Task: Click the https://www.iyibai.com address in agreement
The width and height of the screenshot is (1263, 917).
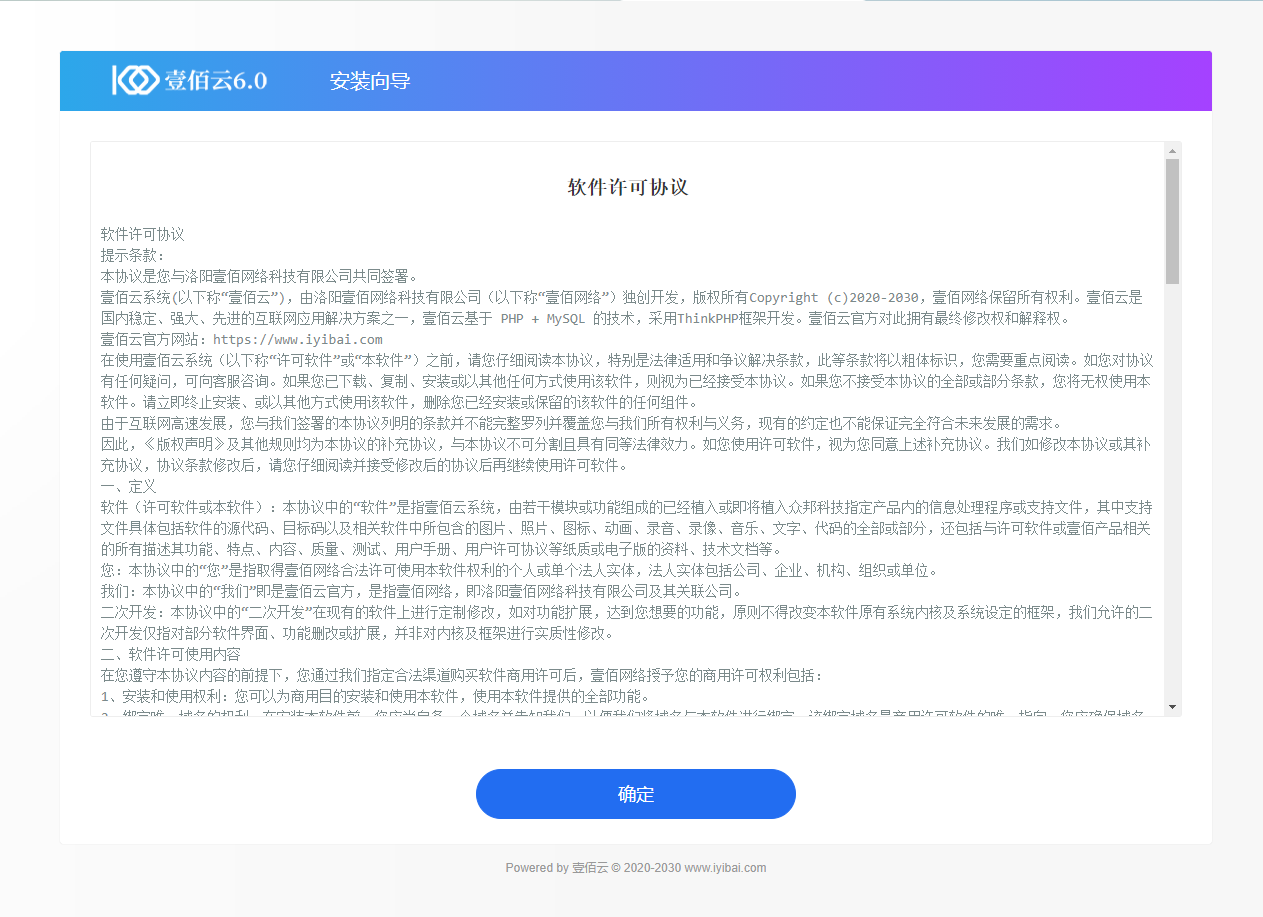Action: tap(298, 339)
